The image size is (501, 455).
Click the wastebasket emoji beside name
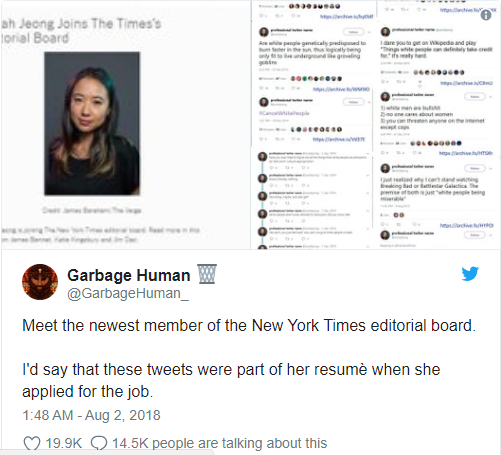[x=207, y=274]
